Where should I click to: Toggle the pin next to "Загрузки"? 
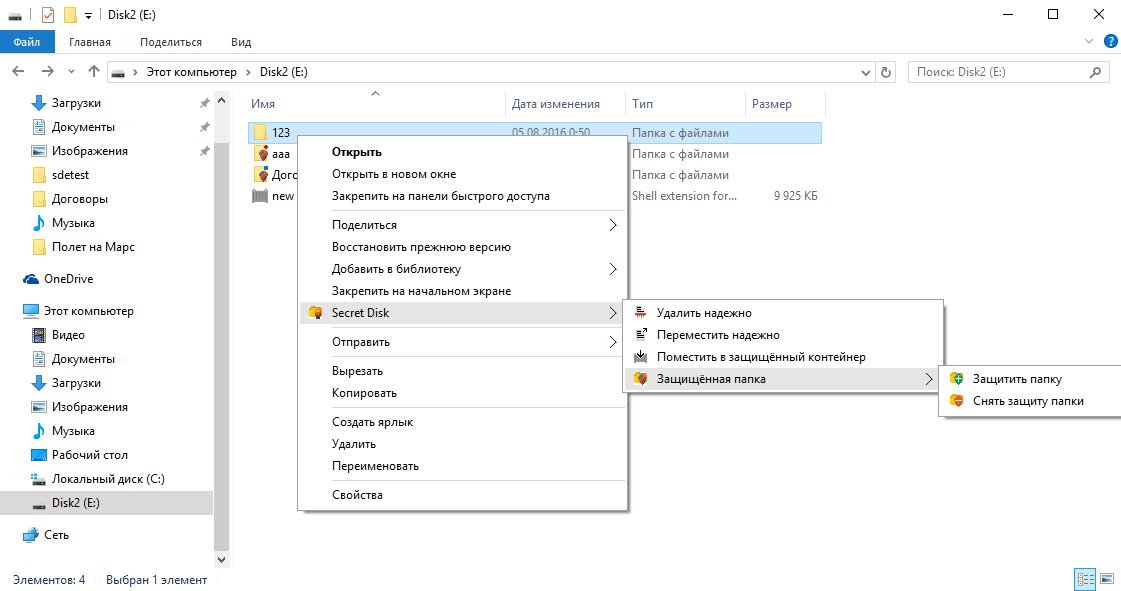(204, 102)
